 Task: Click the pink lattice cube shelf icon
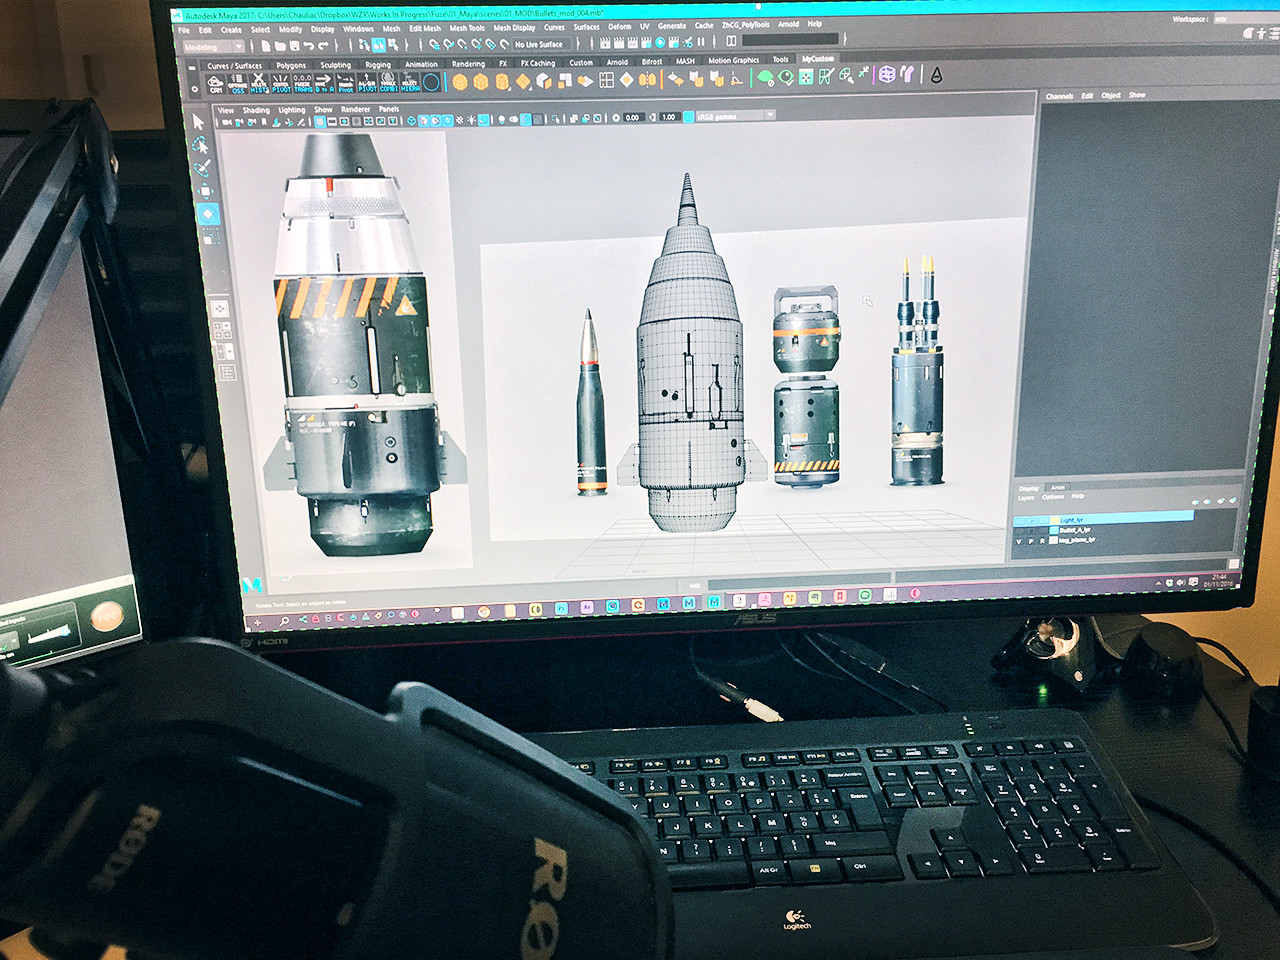point(887,75)
